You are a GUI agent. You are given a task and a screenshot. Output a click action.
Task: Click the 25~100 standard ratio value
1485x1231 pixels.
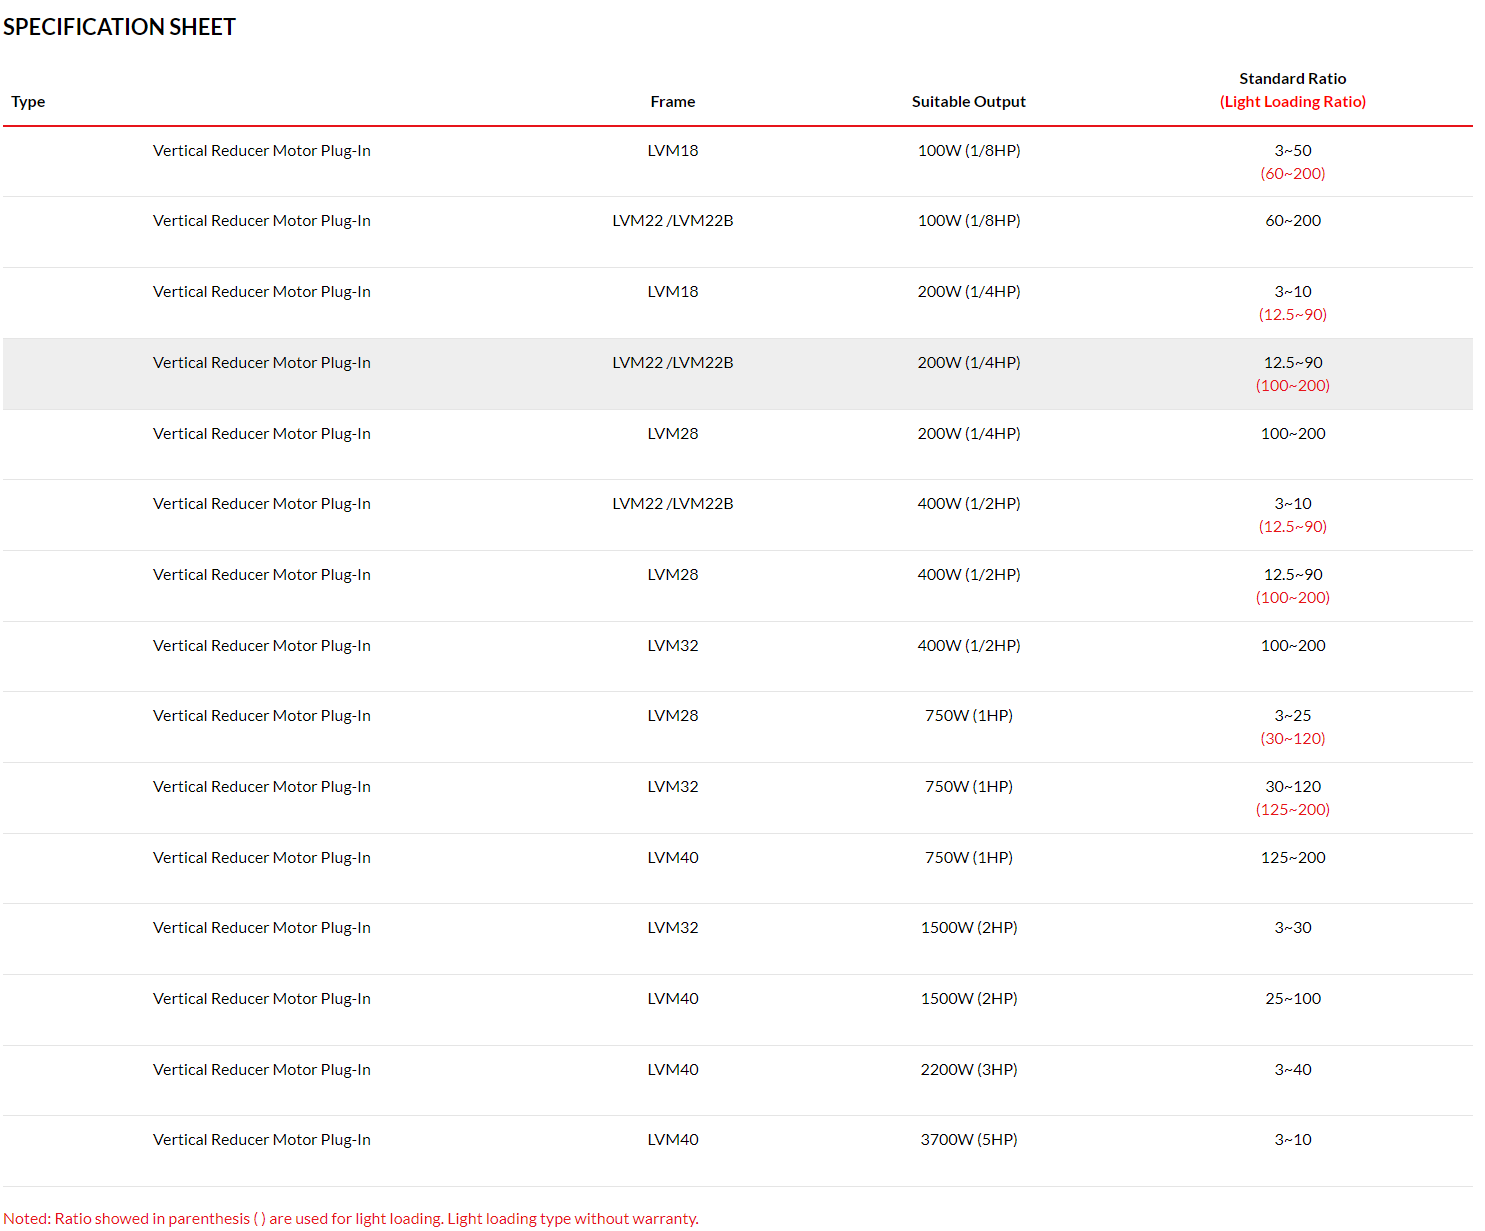click(x=1293, y=999)
